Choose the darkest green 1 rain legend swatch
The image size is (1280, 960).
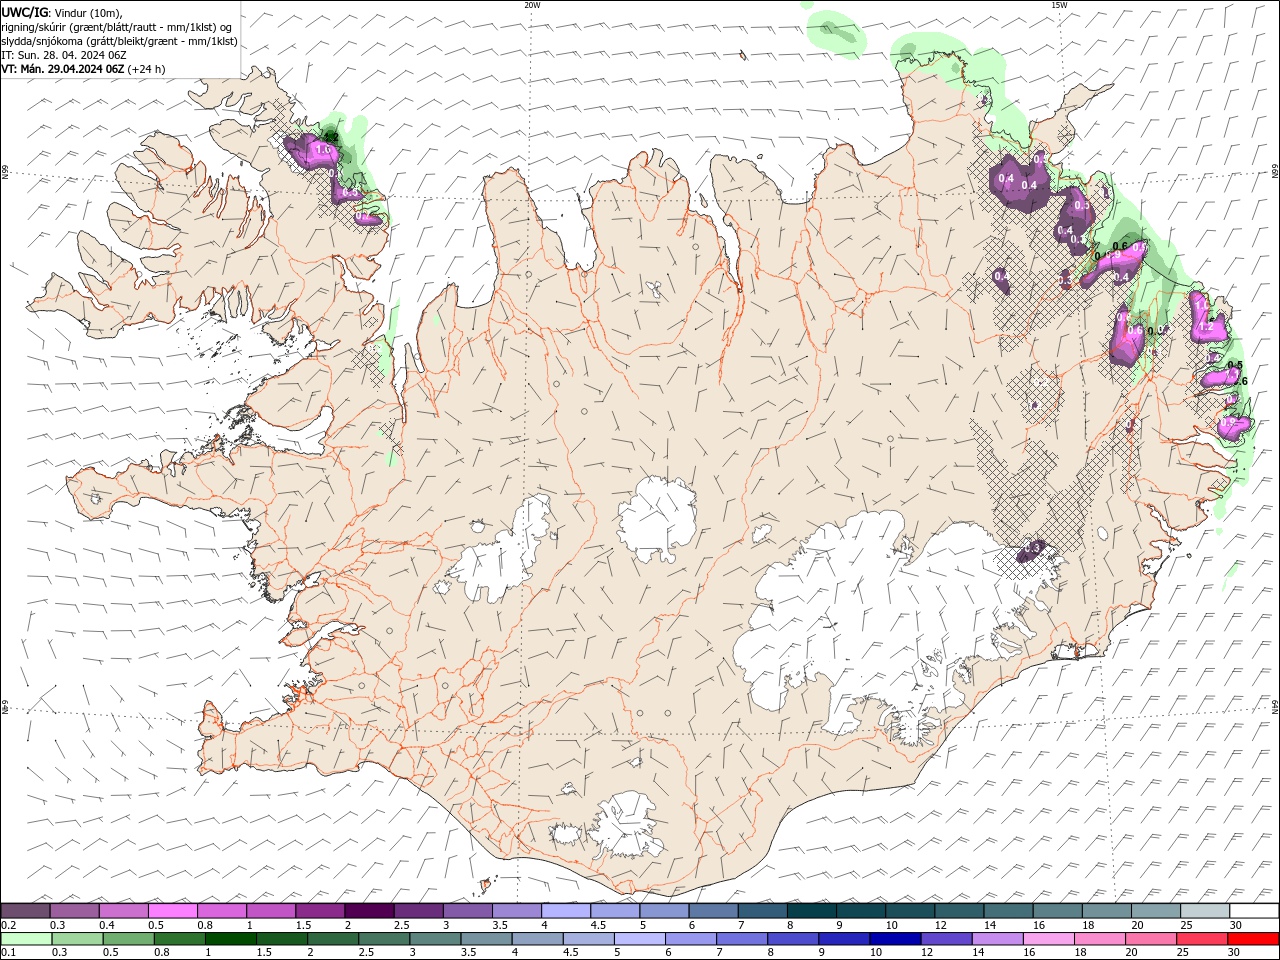tap(231, 939)
